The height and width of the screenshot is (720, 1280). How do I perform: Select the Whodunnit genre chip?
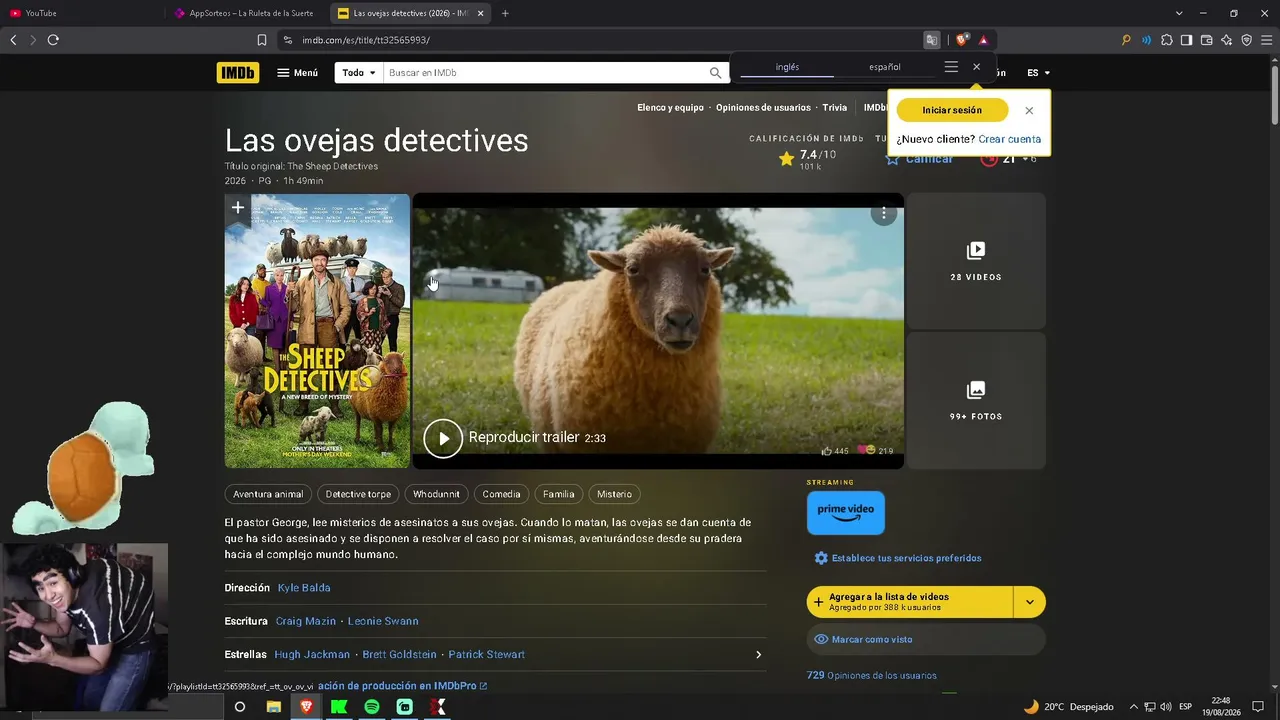click(x=436, y=494)
